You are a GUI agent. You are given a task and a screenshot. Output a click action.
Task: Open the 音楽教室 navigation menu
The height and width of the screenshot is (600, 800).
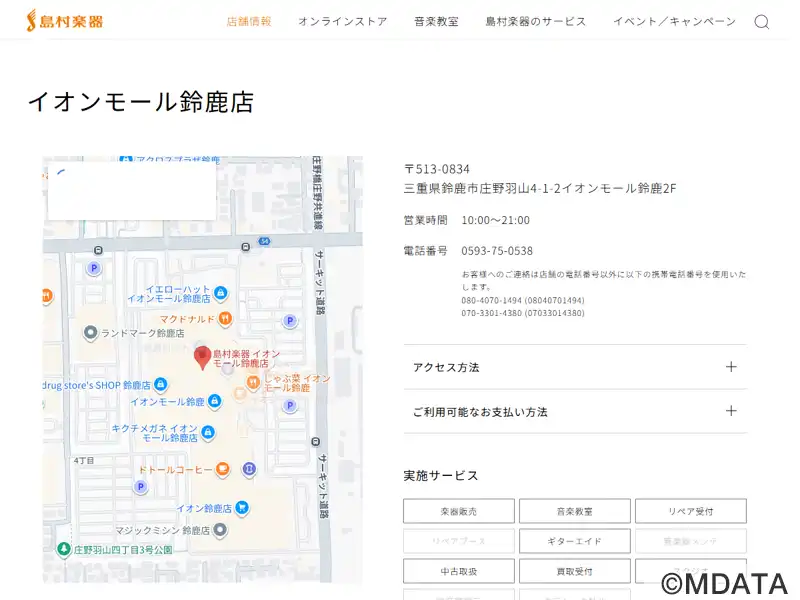click(x=436, y=22)
